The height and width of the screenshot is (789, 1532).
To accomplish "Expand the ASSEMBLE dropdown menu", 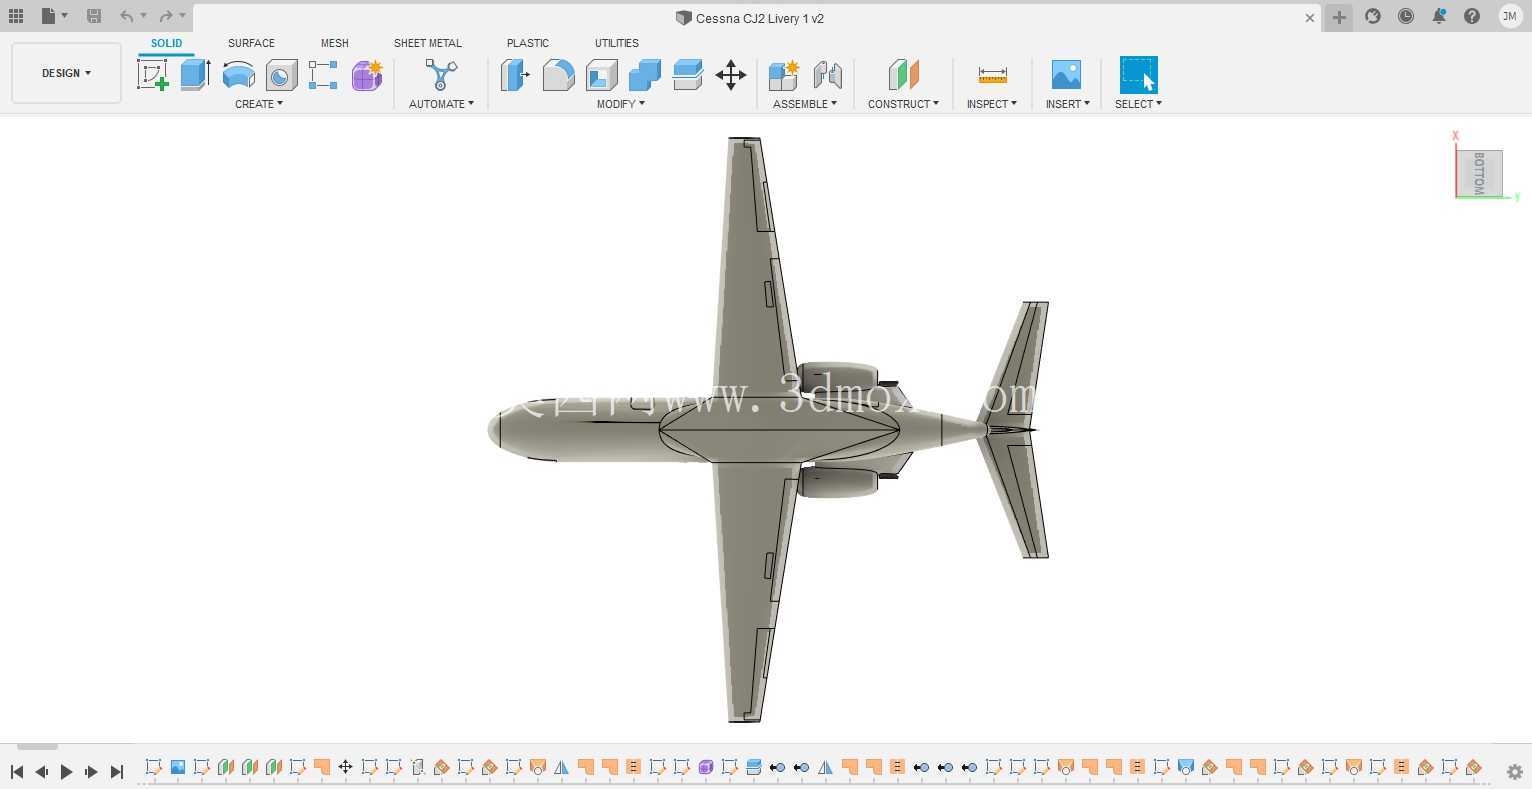I will [x=805, y=104].
